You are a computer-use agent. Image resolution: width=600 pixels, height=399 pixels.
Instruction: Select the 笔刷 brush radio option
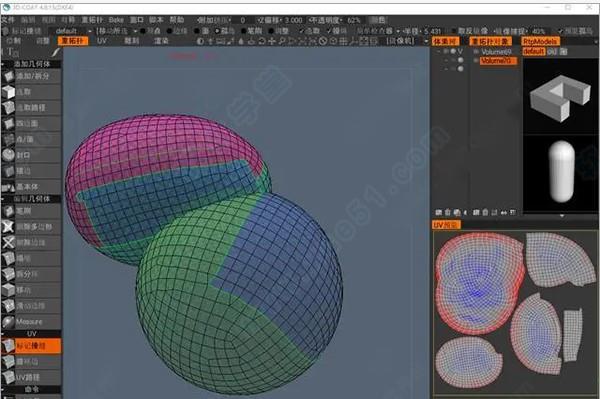click(252, 31)
